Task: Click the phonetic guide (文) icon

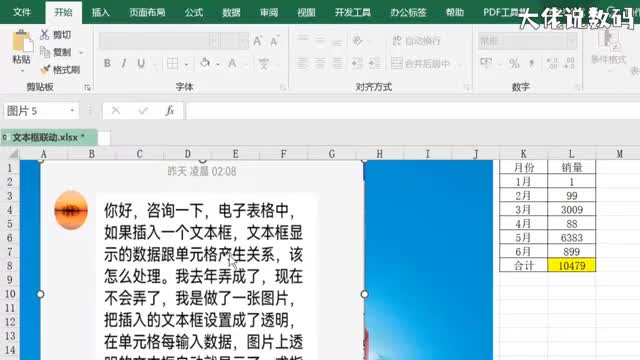Action: (x=264, y=63)
